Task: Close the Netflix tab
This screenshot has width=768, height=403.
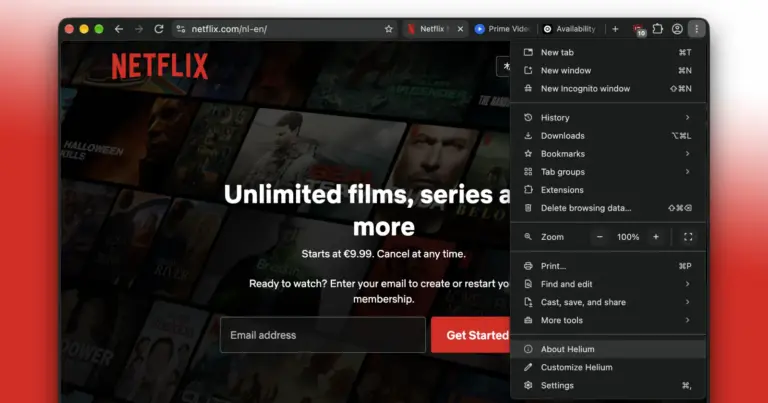Action: coord(460,29)
